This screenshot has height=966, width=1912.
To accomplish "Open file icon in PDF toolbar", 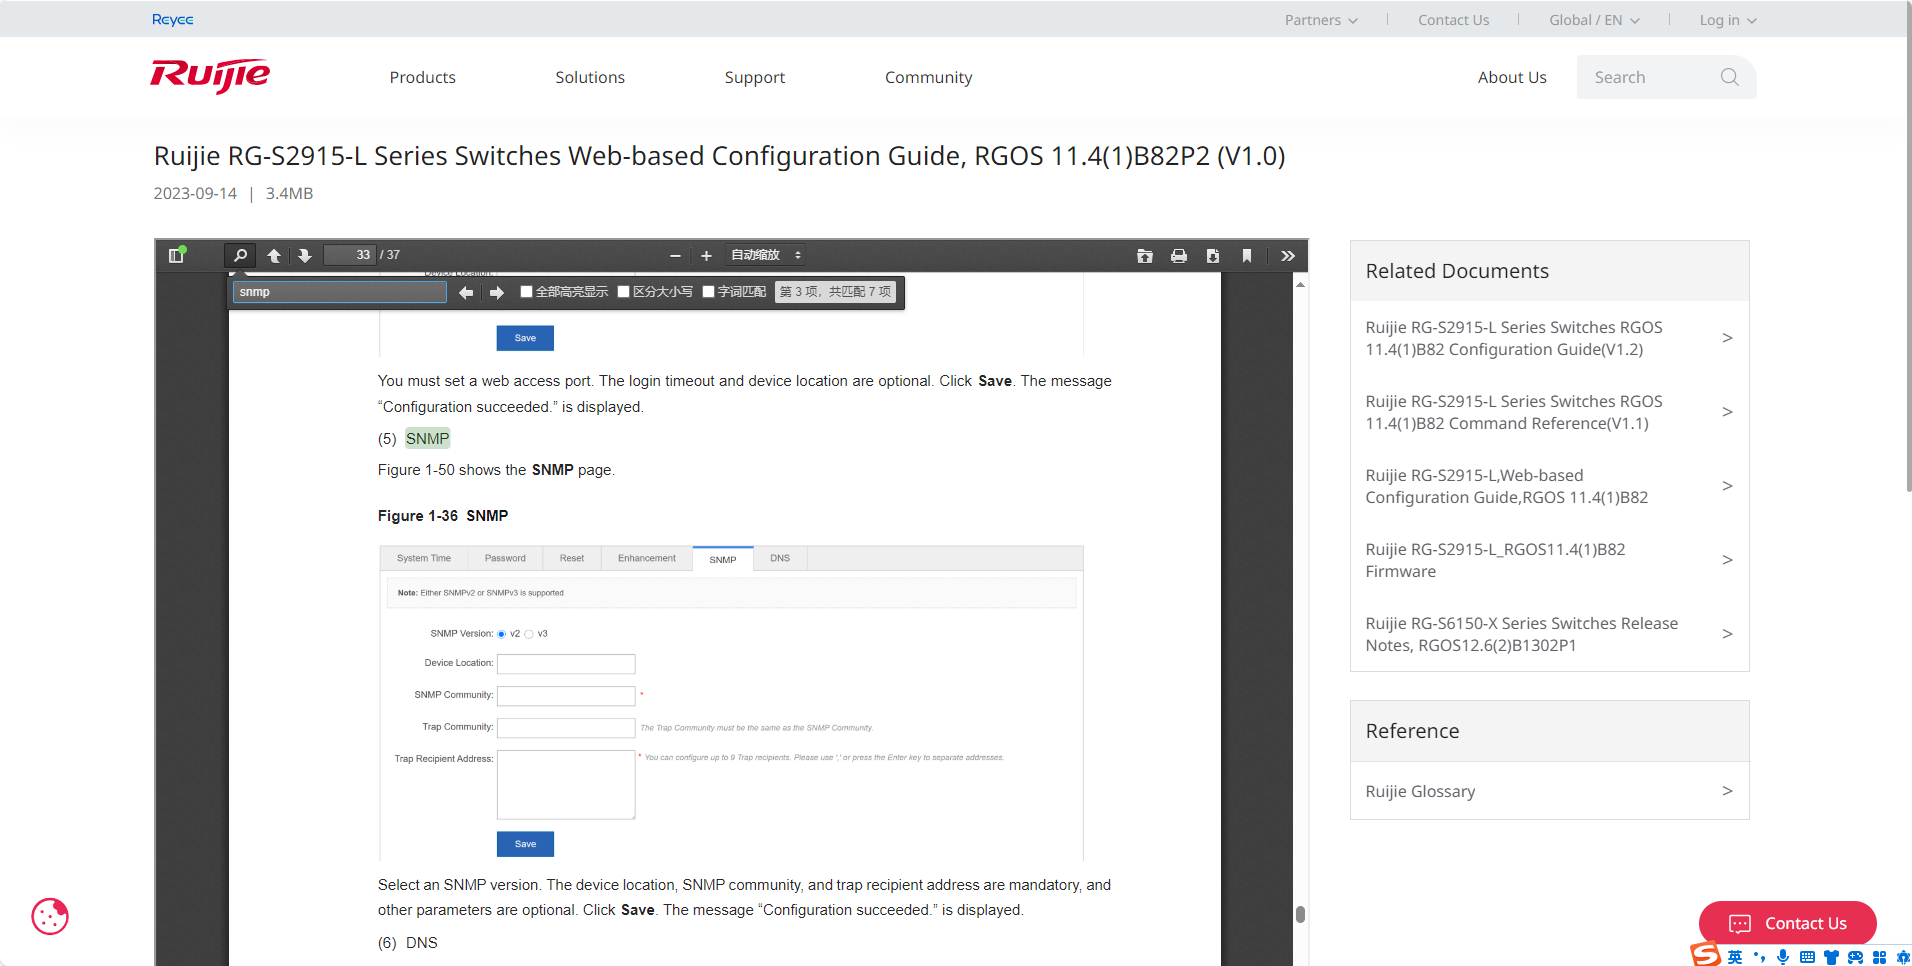I will (1145, 256).
